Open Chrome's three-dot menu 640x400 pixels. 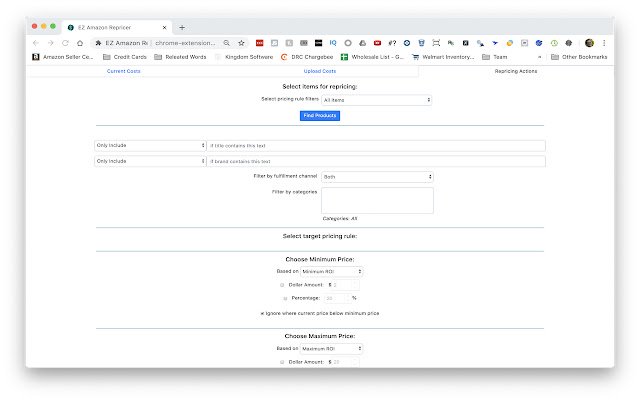(x=604, y=43)
